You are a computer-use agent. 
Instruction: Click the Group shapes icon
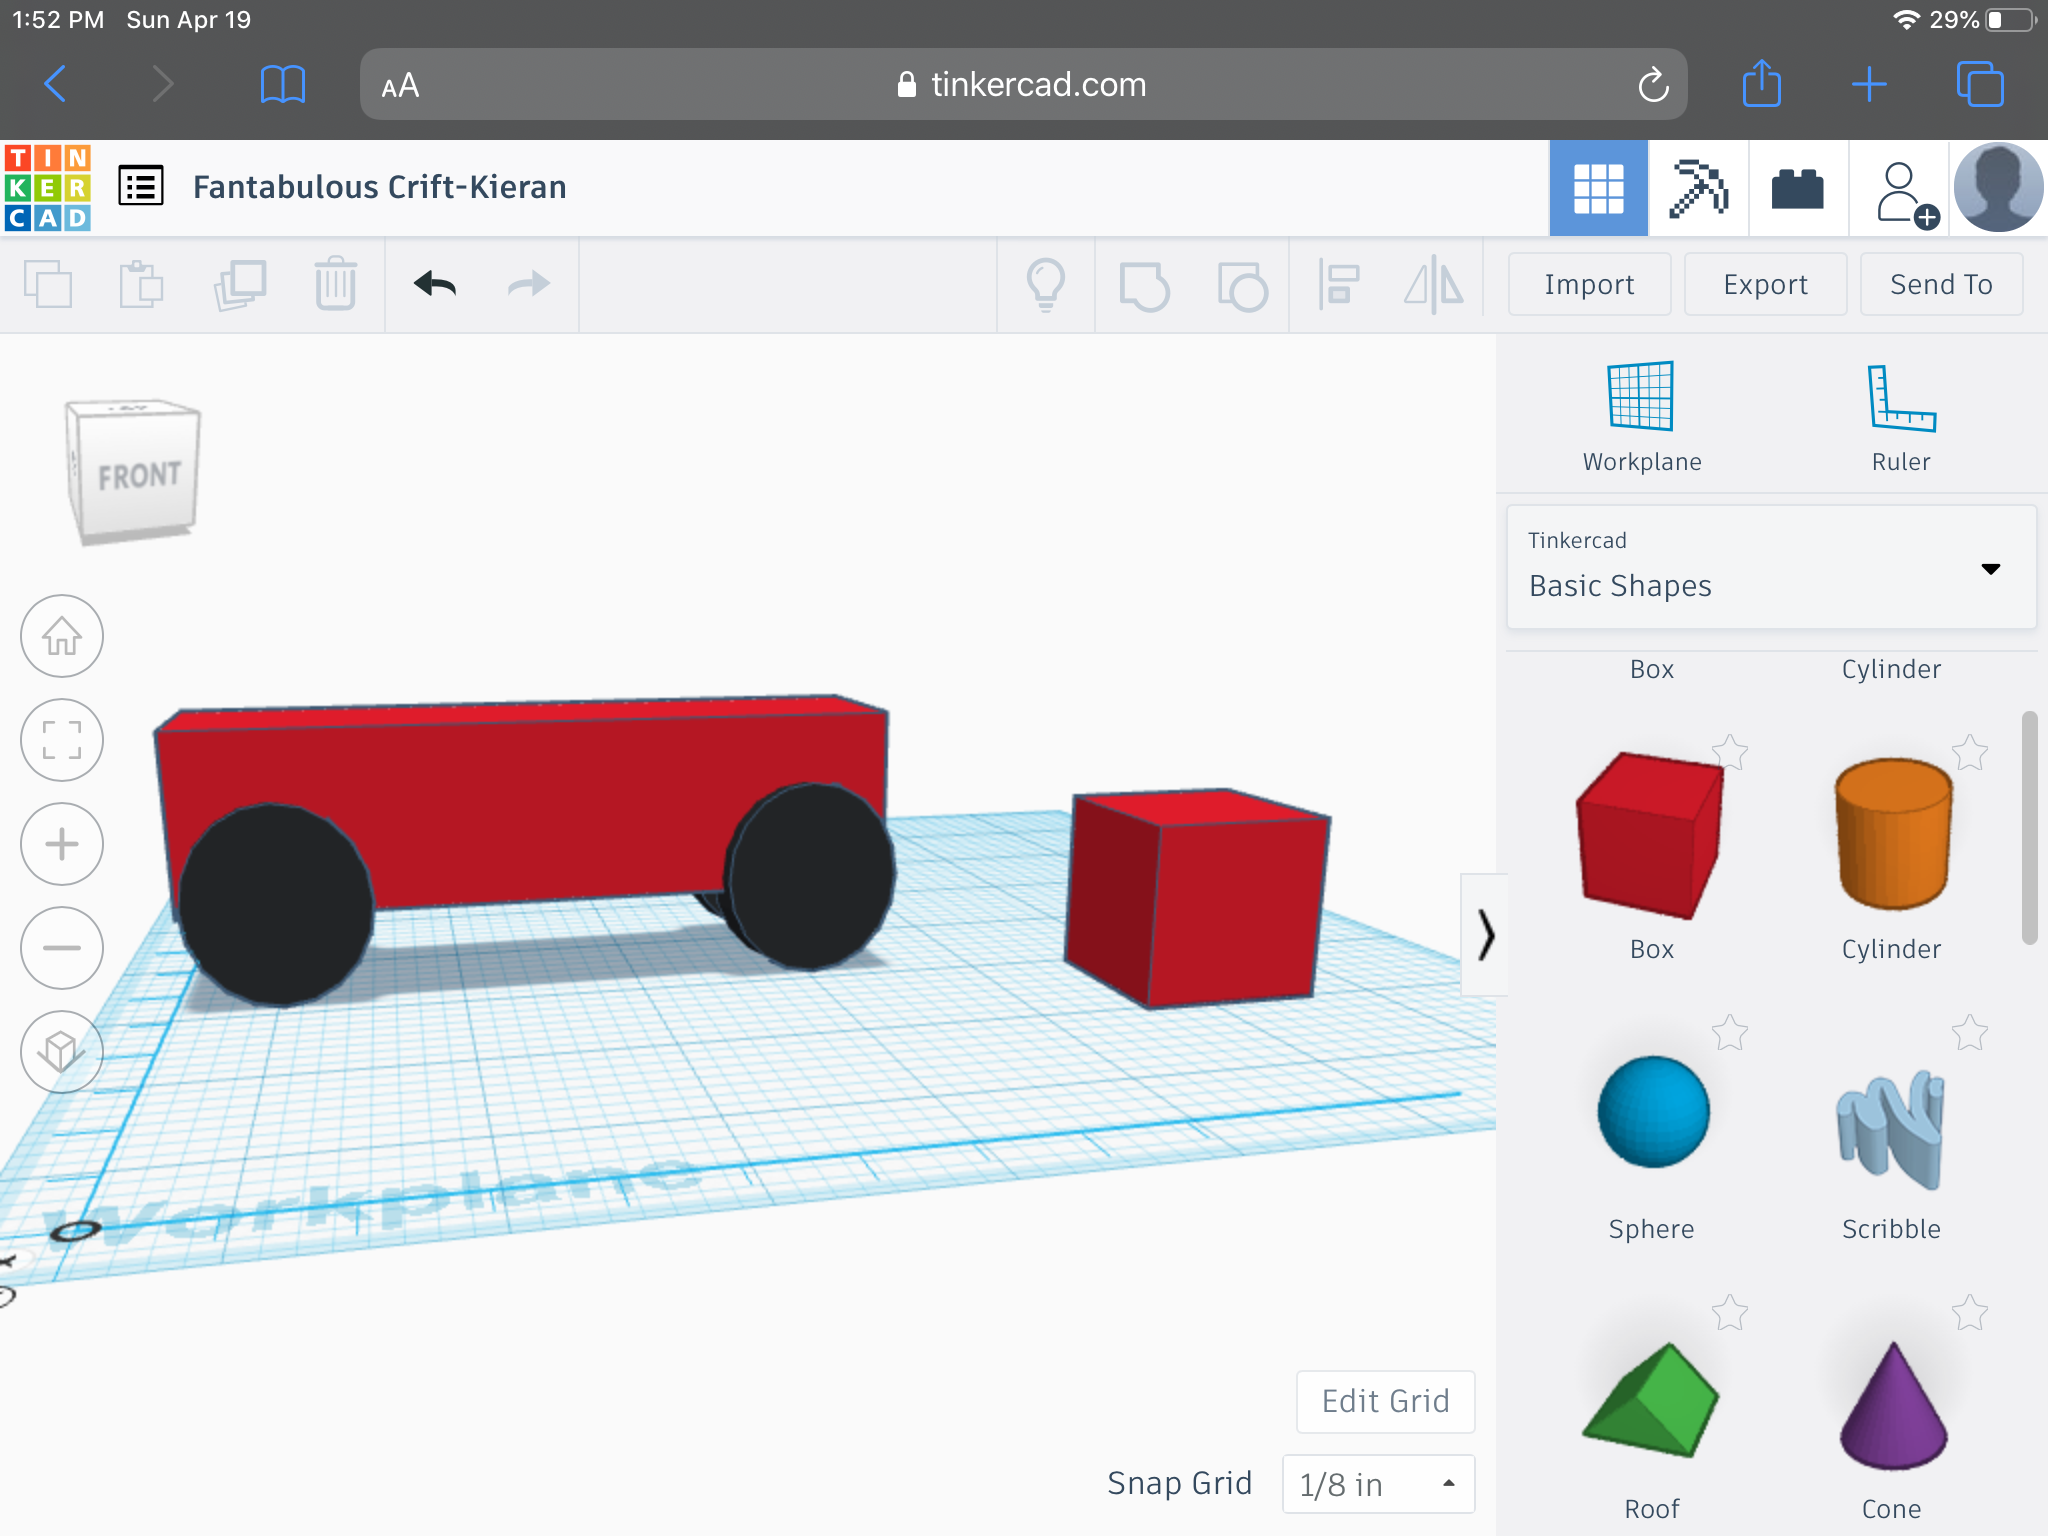coord(1144,286)
